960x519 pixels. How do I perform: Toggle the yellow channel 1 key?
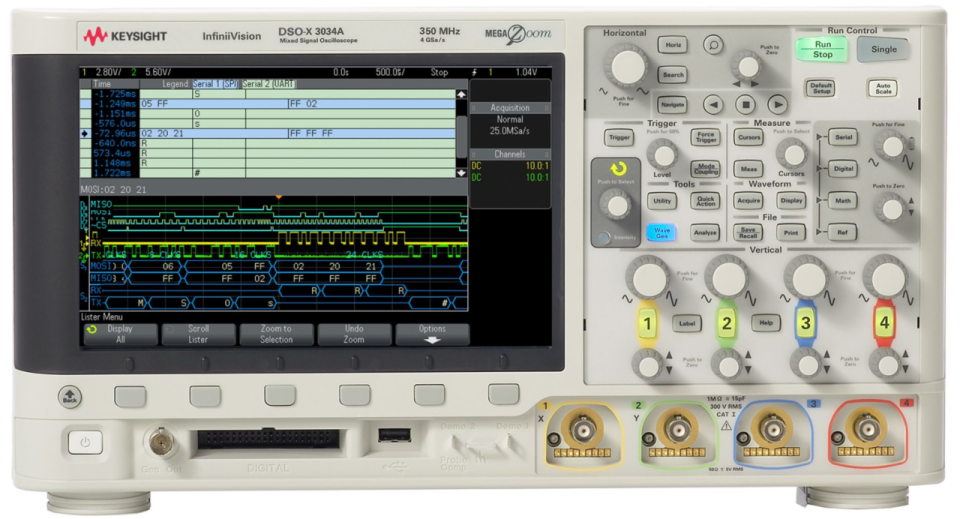tap(647, 323)
